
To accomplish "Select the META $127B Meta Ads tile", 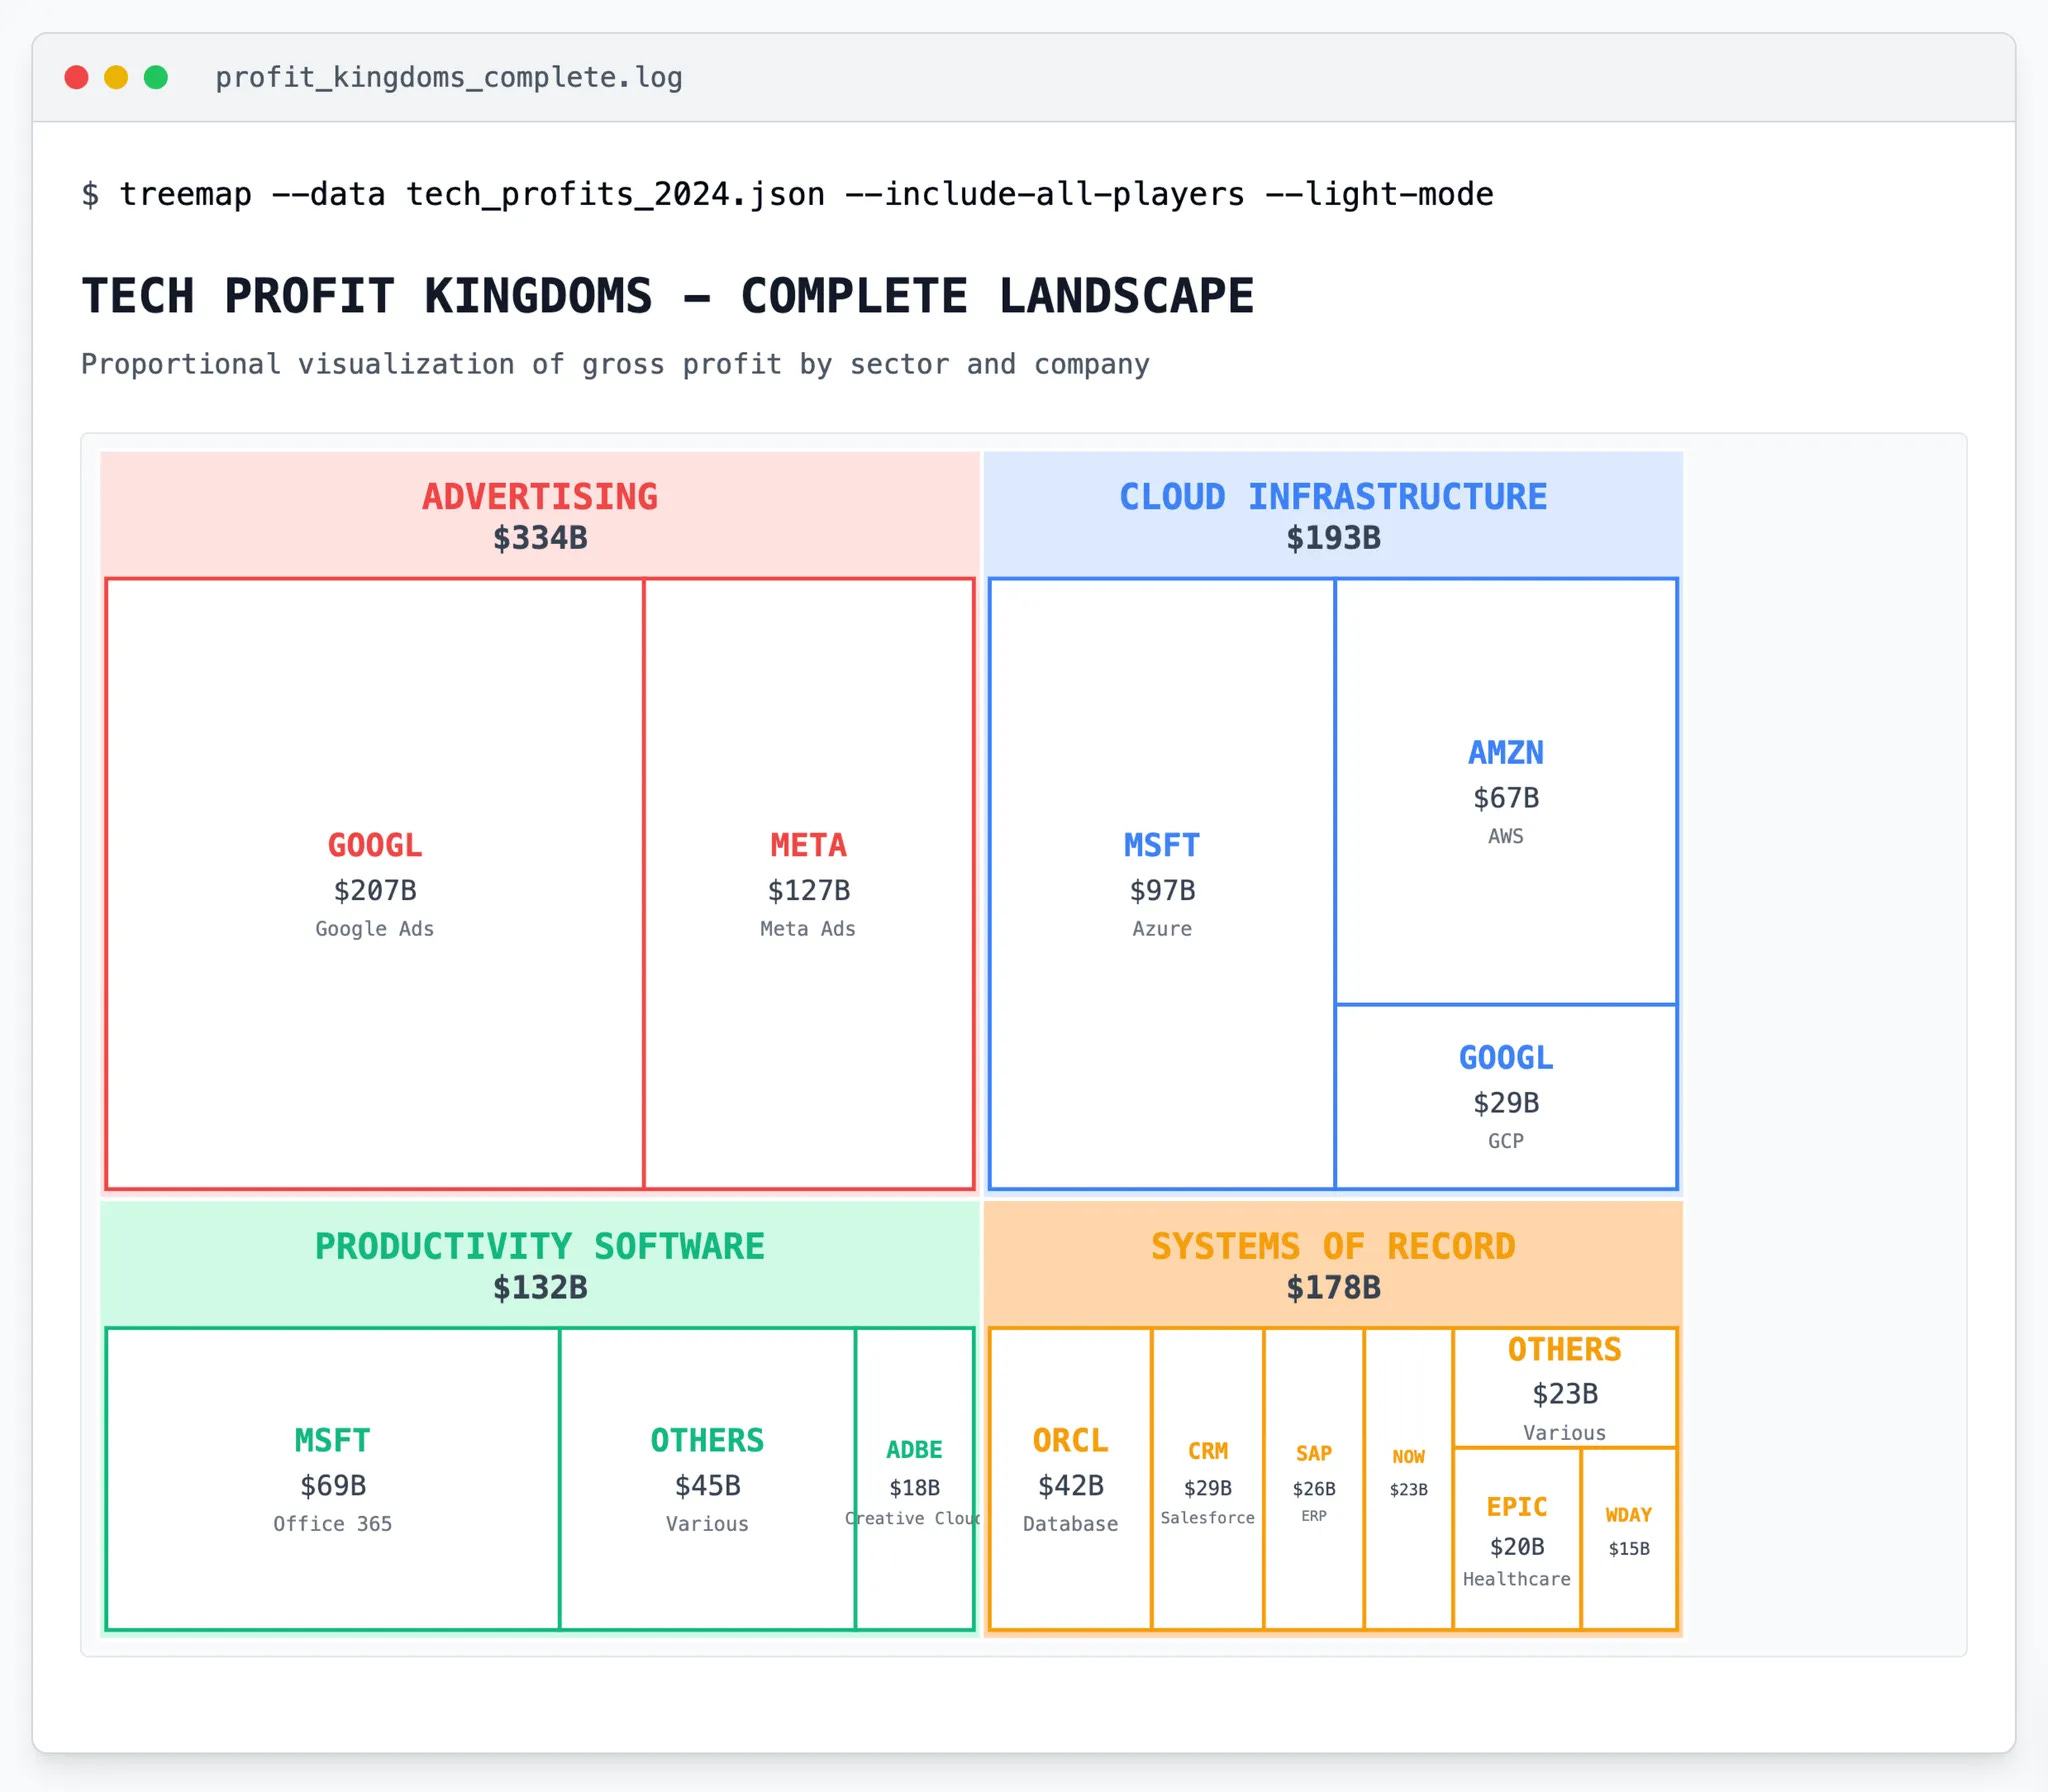I will pos(808,884).
